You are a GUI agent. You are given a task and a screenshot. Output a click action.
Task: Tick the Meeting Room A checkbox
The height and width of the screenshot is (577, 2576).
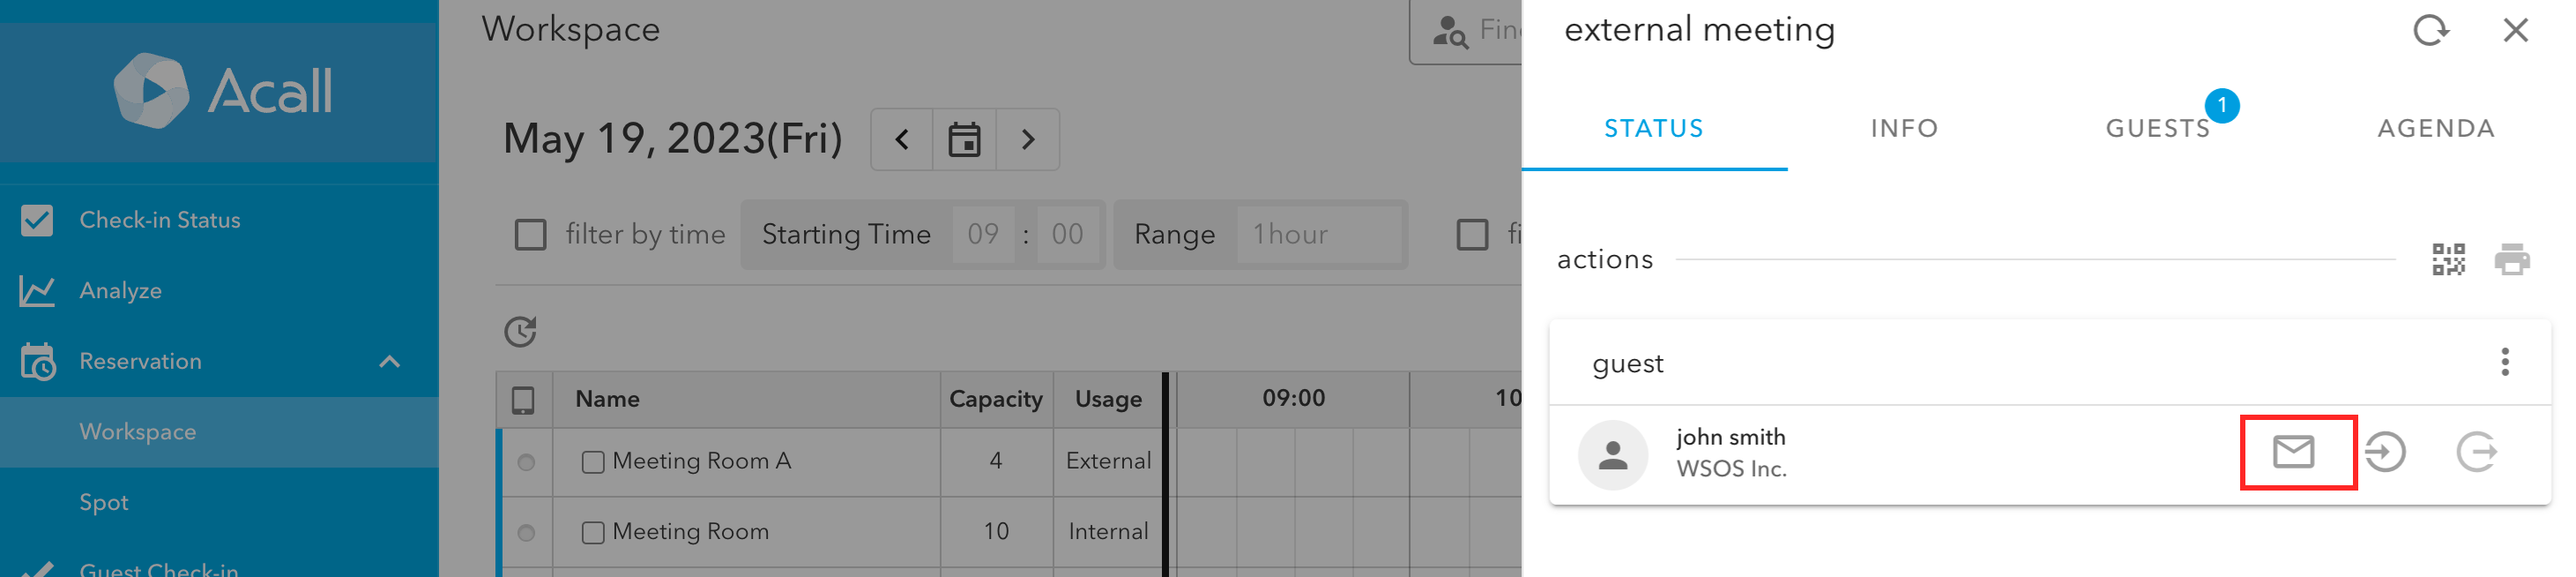(593, 462)
